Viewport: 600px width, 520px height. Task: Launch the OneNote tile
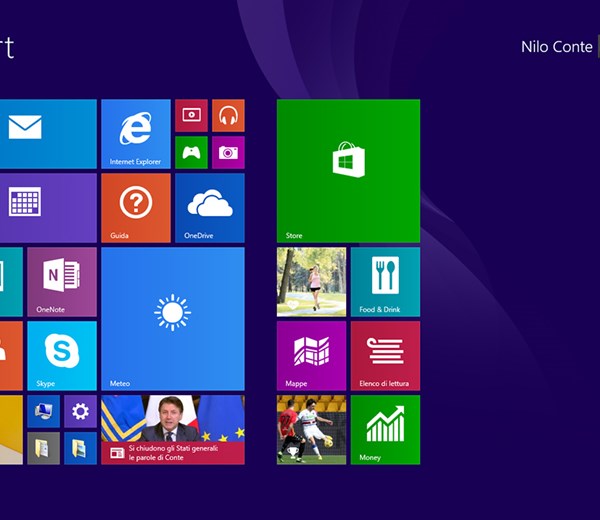click(62, 282)
